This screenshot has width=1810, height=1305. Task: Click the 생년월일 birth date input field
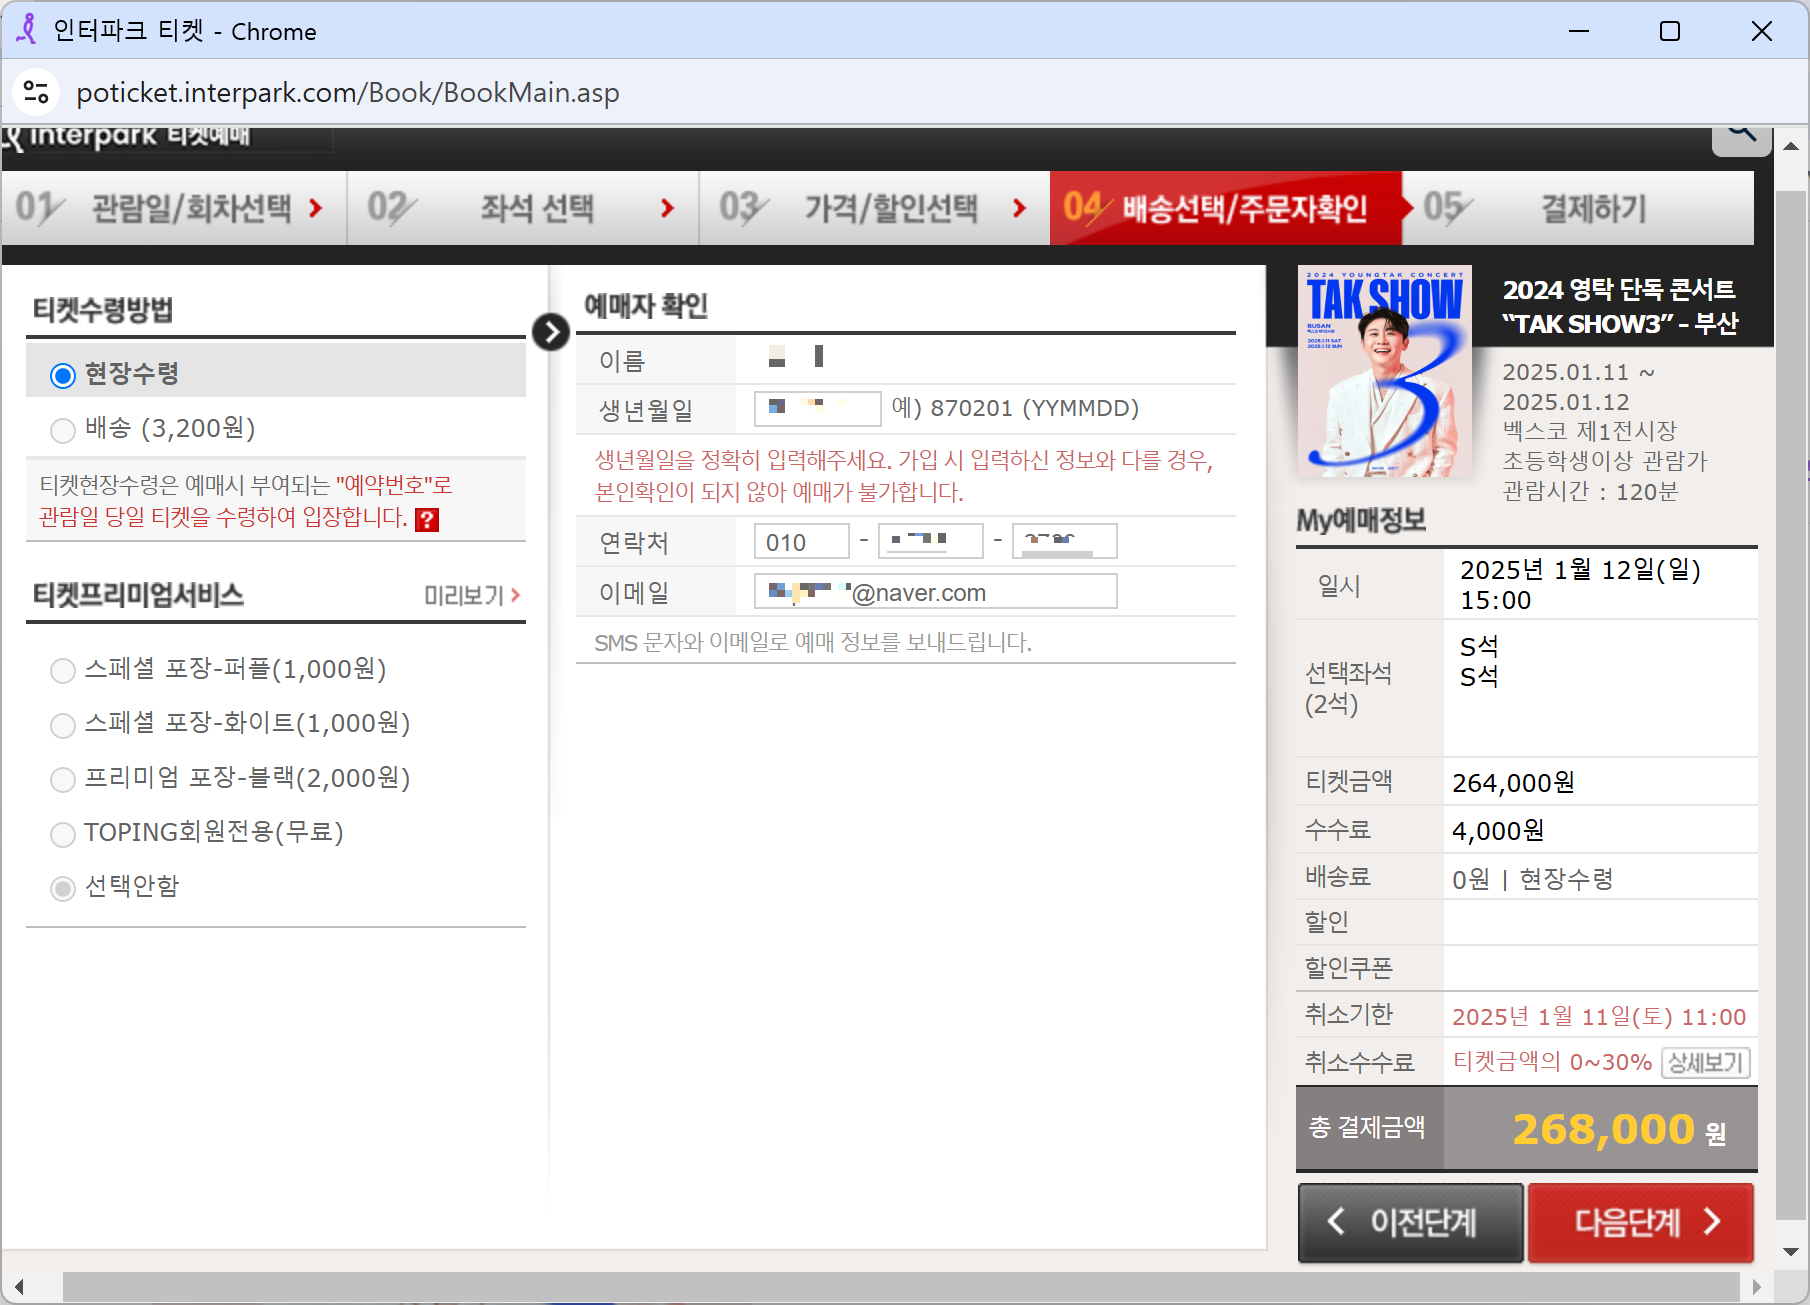tap(817, 408)
